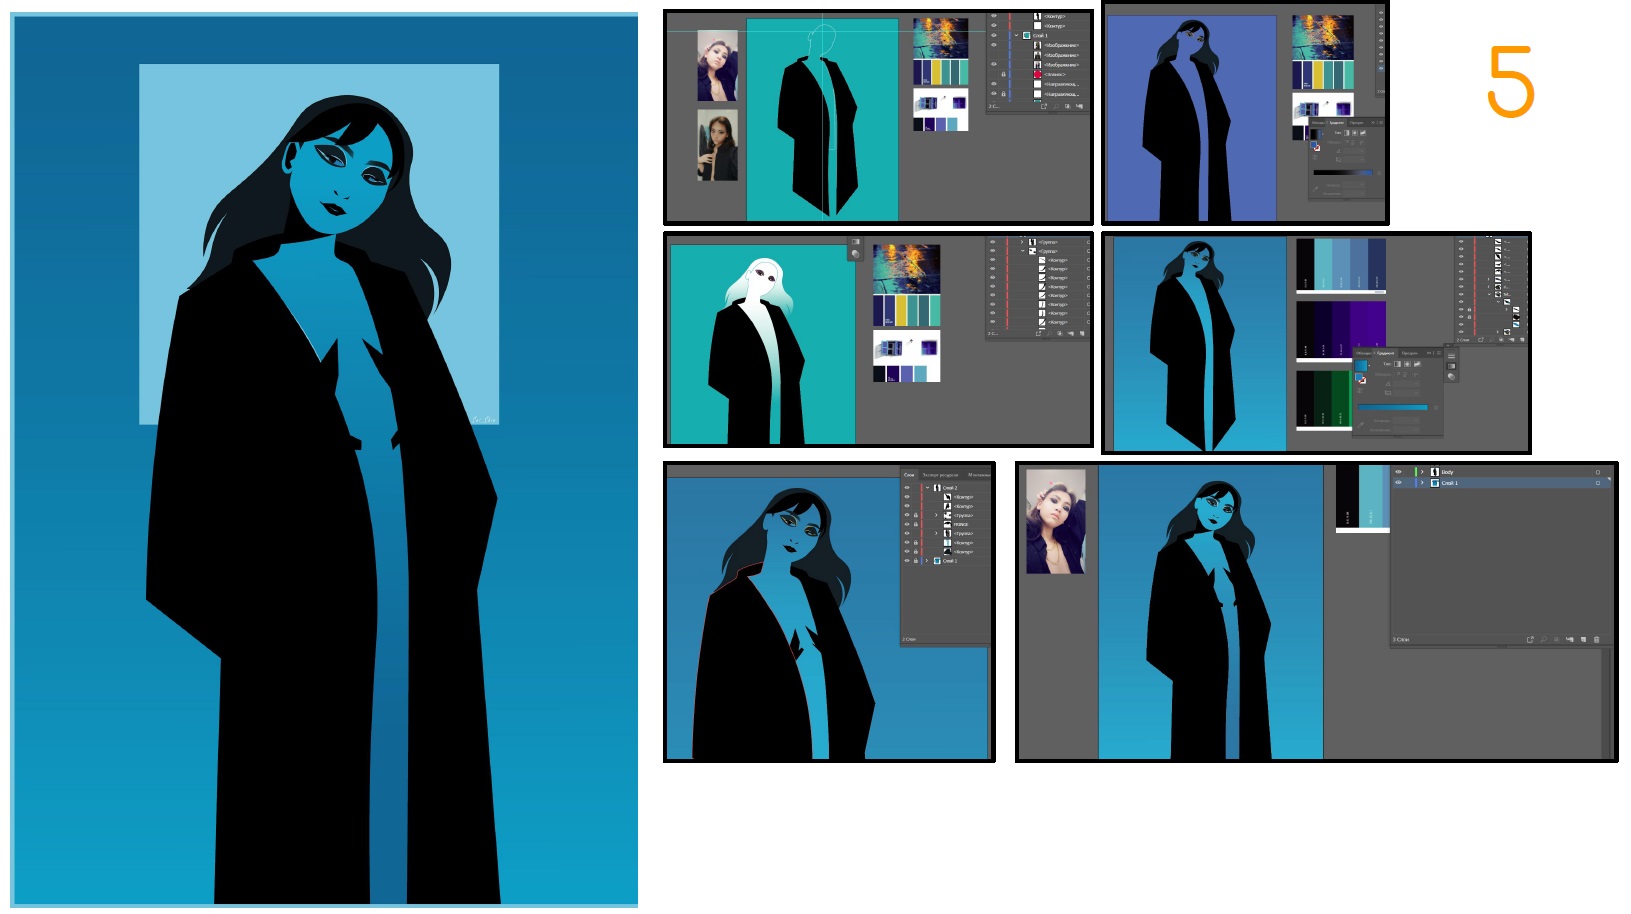Click Collect for Export icon beside 3 Слои
This screenshot has width=1631, height=914.
(x=1530, y=640)
